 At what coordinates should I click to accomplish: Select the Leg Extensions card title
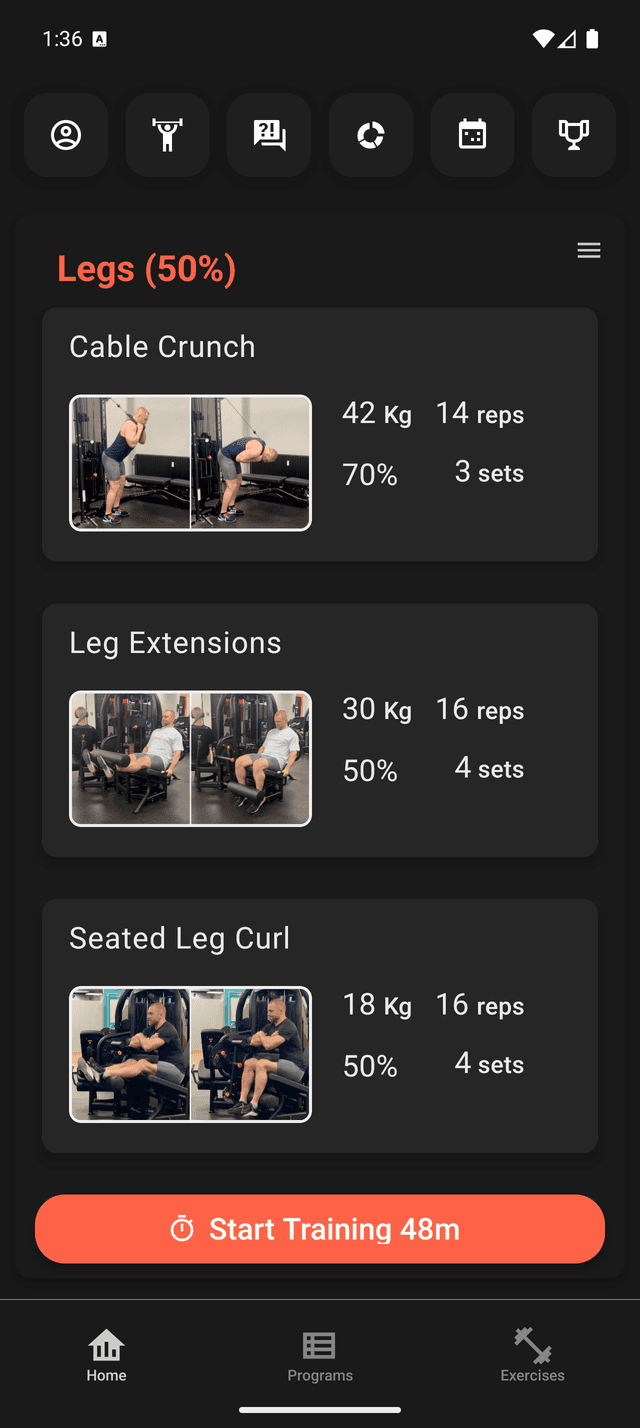point(175,643)
